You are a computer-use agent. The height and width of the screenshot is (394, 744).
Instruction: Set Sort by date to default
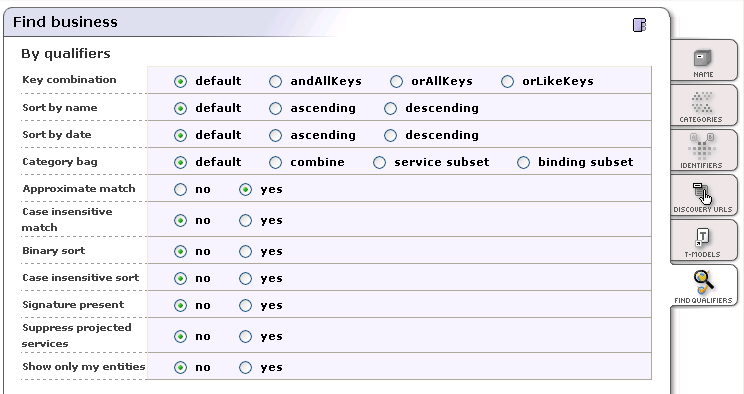(180, 136)
